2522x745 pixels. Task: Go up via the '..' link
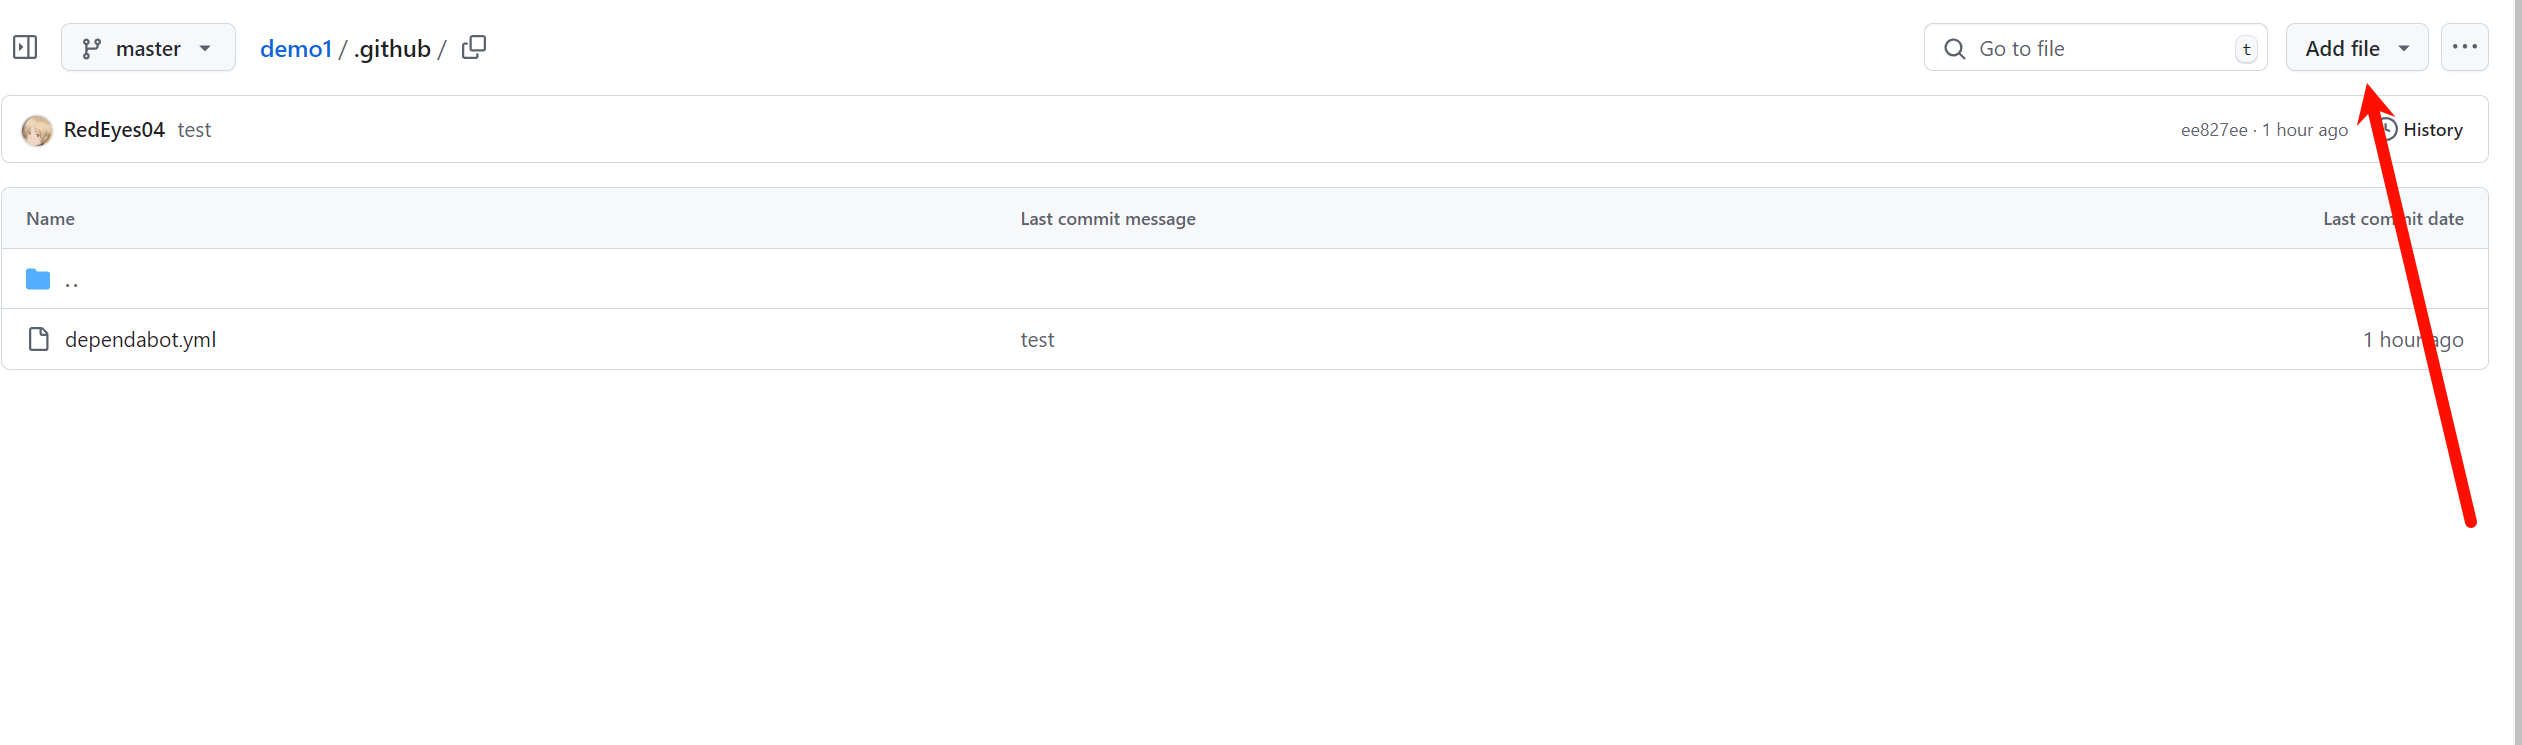tap(72, 281)
